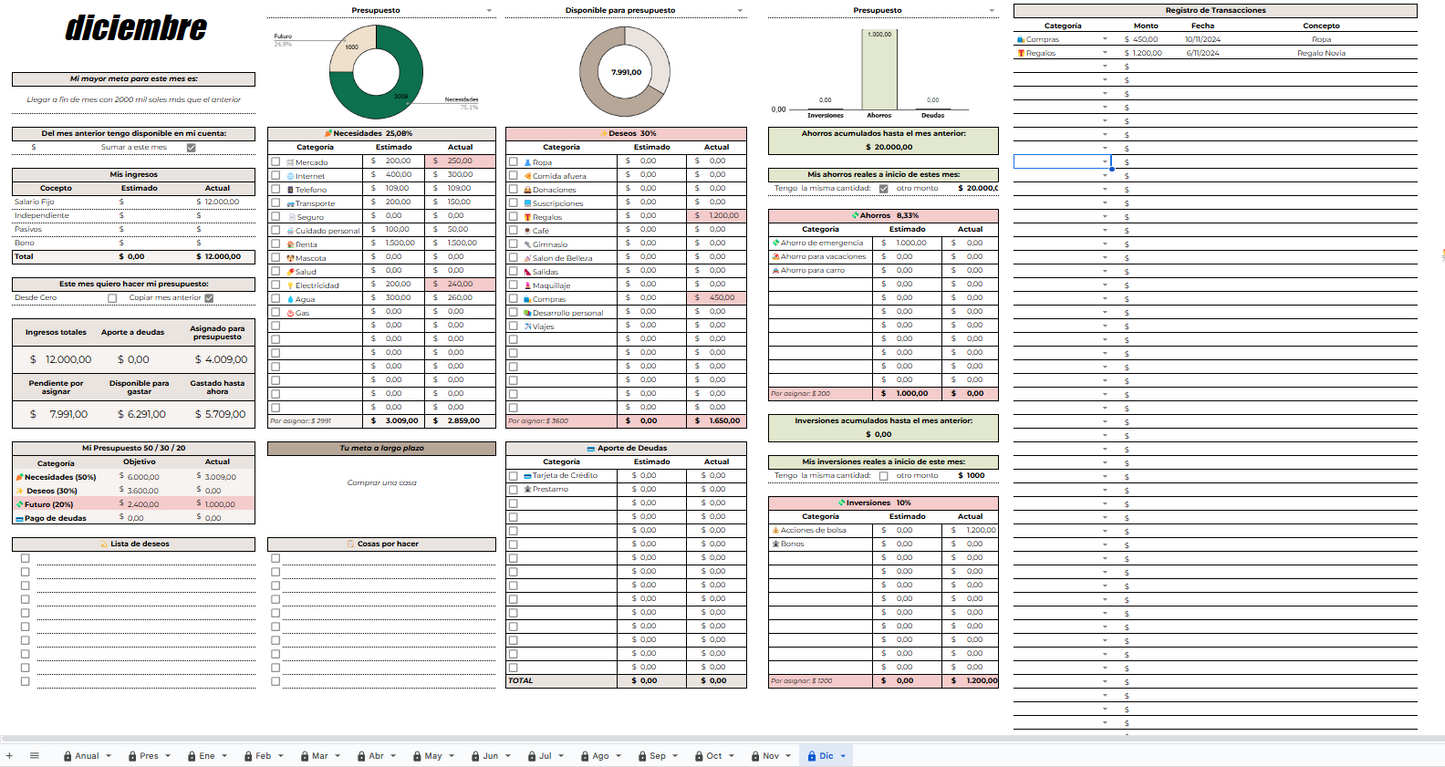Screen dimensions: 1445x767
Task: Switch to the Nov sheet tab
Action: (771, 756)
